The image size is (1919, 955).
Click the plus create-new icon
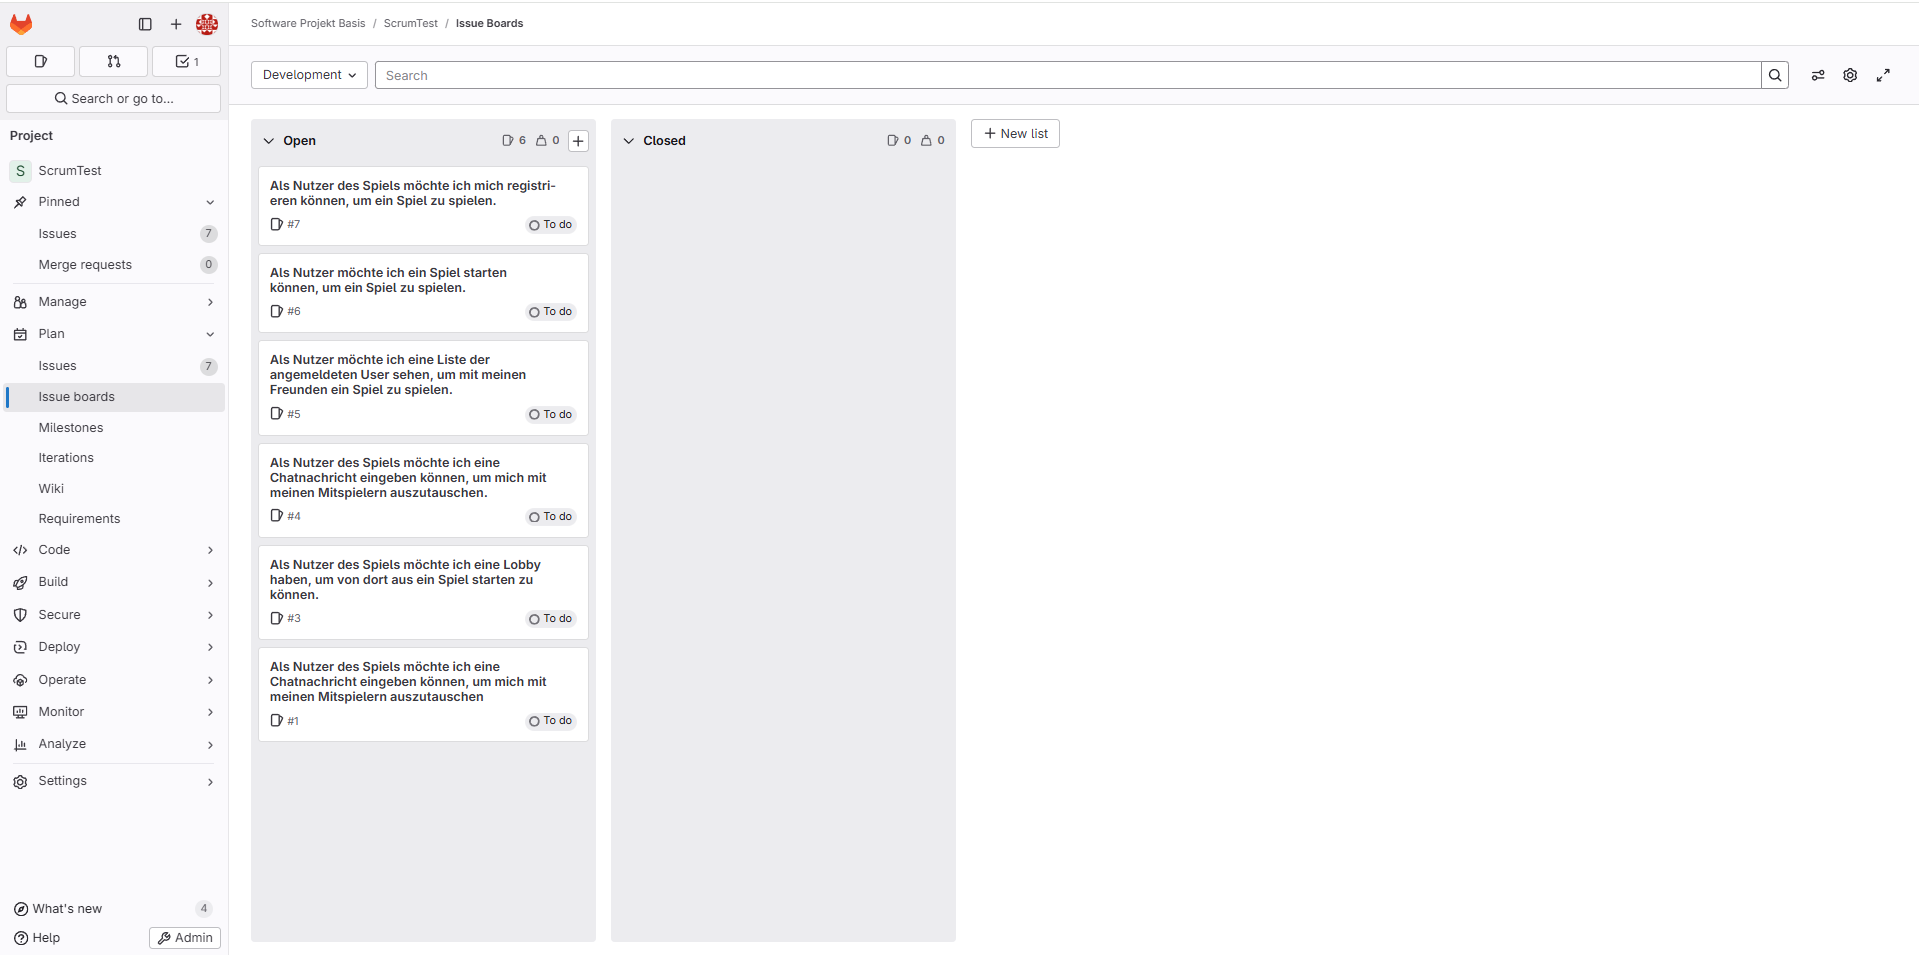tap(176, 24)
